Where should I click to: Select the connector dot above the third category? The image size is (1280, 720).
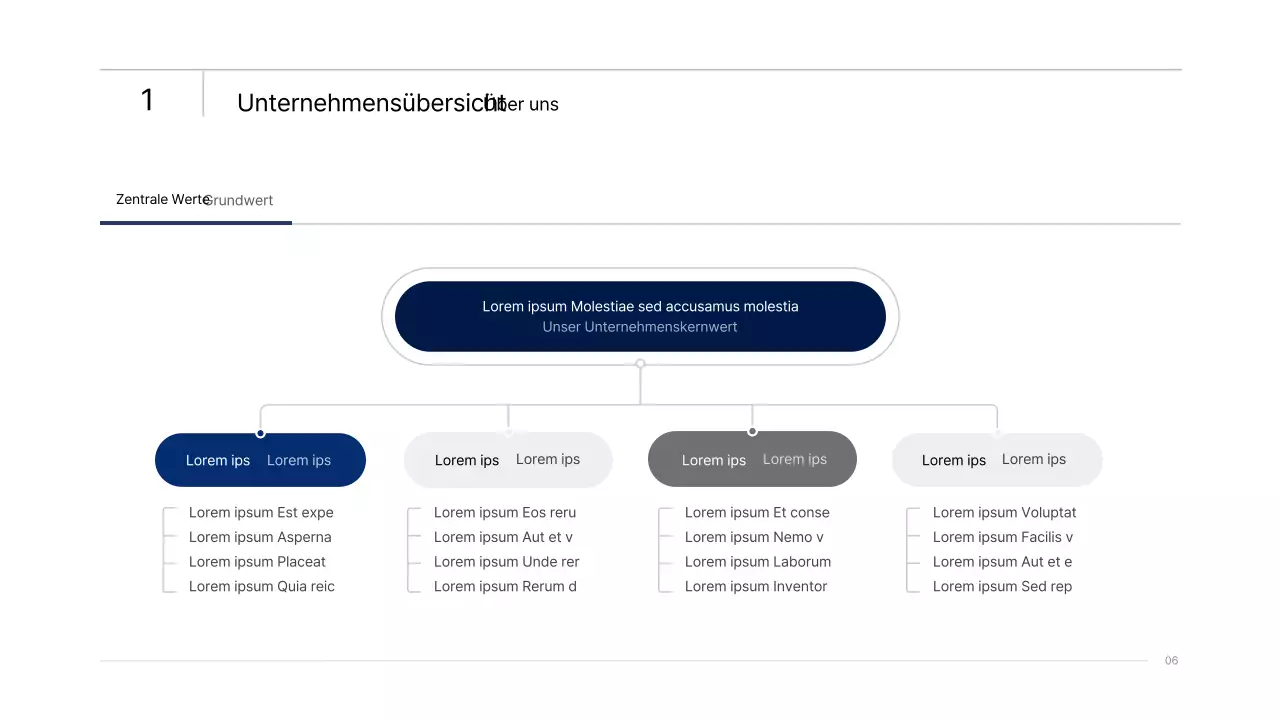point(752,432)
